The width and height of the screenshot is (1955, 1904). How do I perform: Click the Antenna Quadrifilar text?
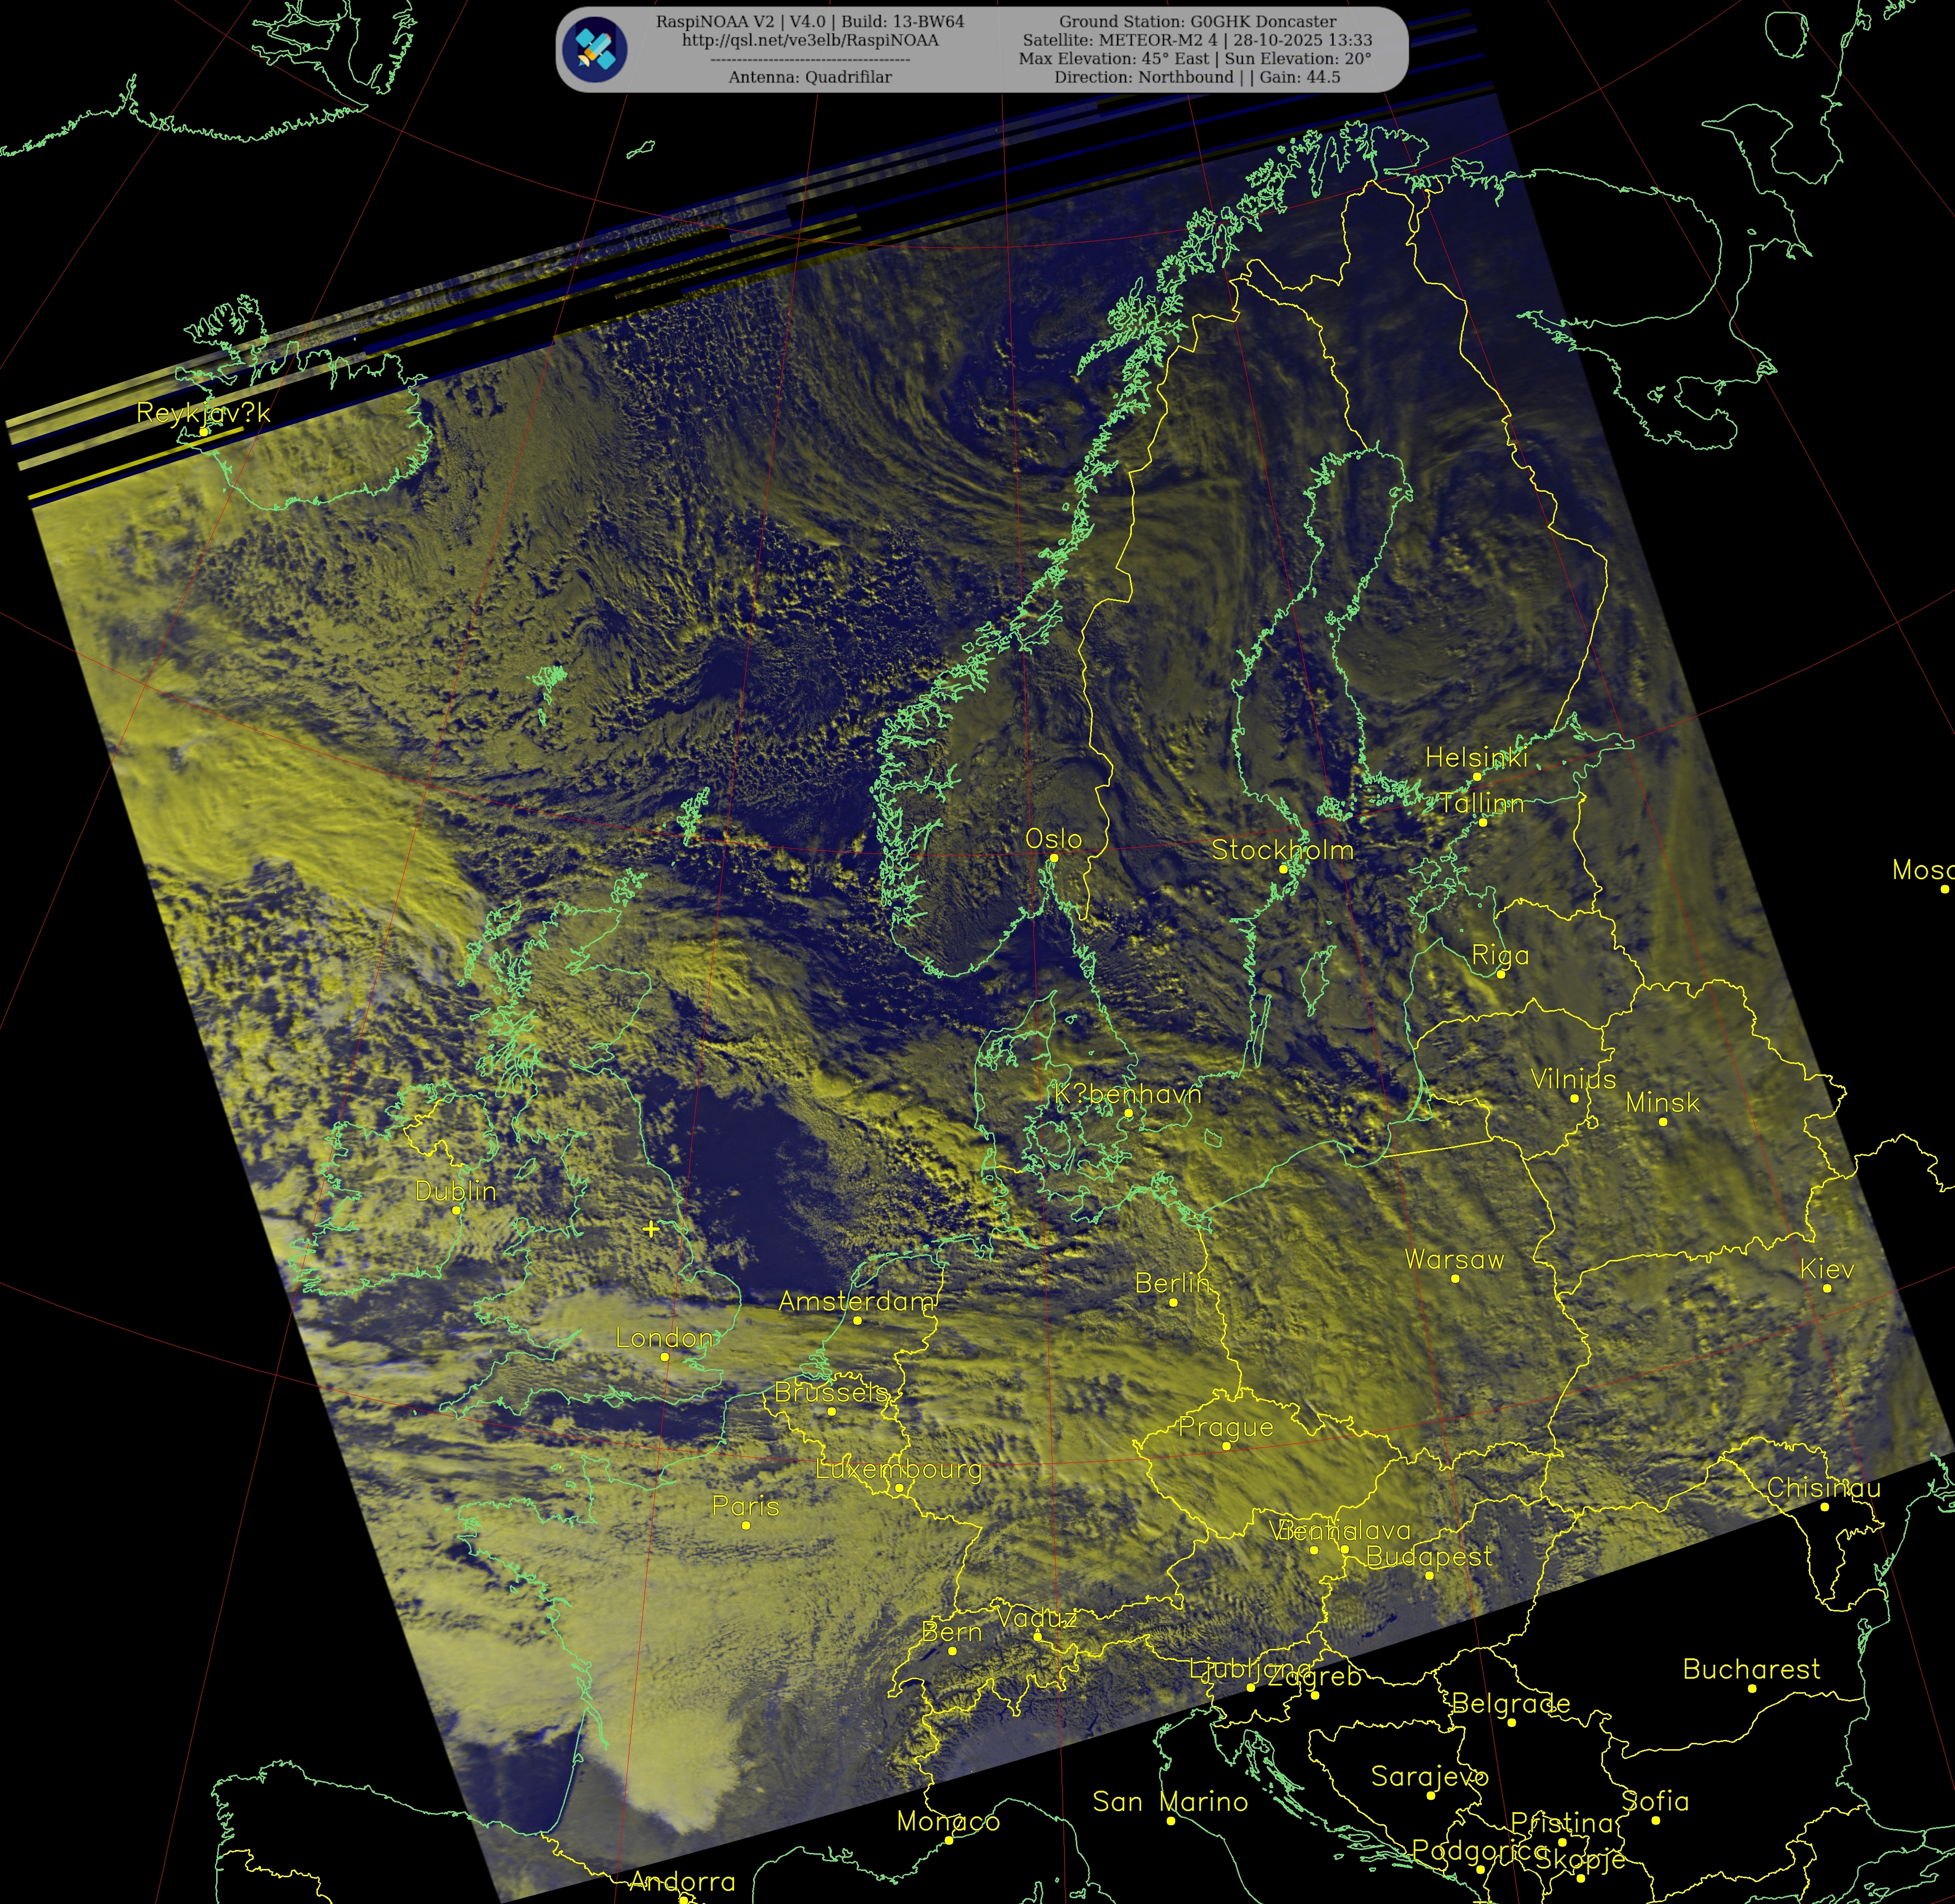coord(810,77)
